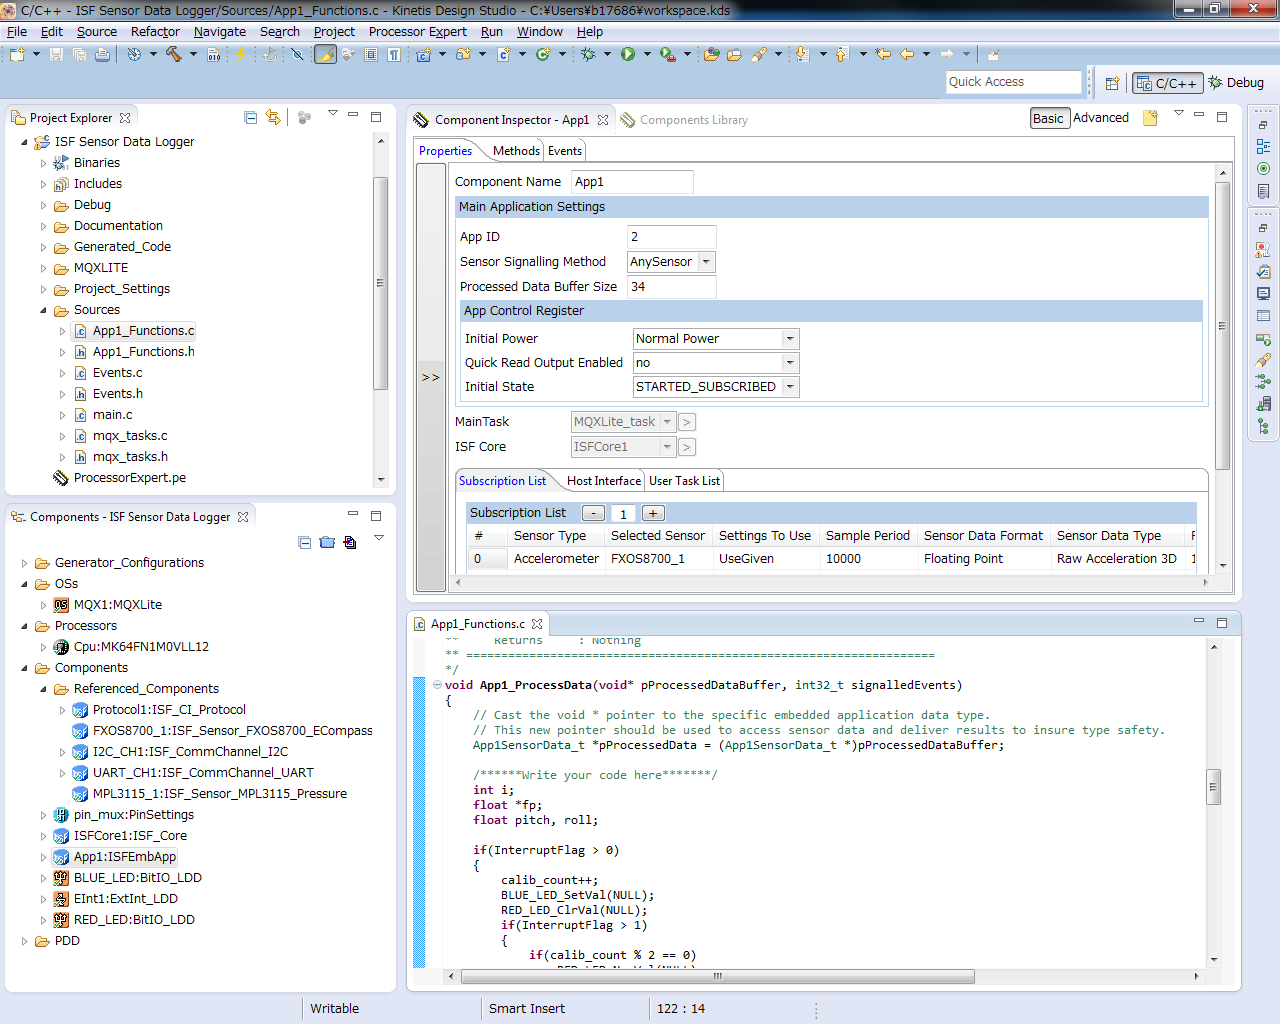Click the Component Name input field
This screenshot has height=1024, width=1280.
pos(632,182)
